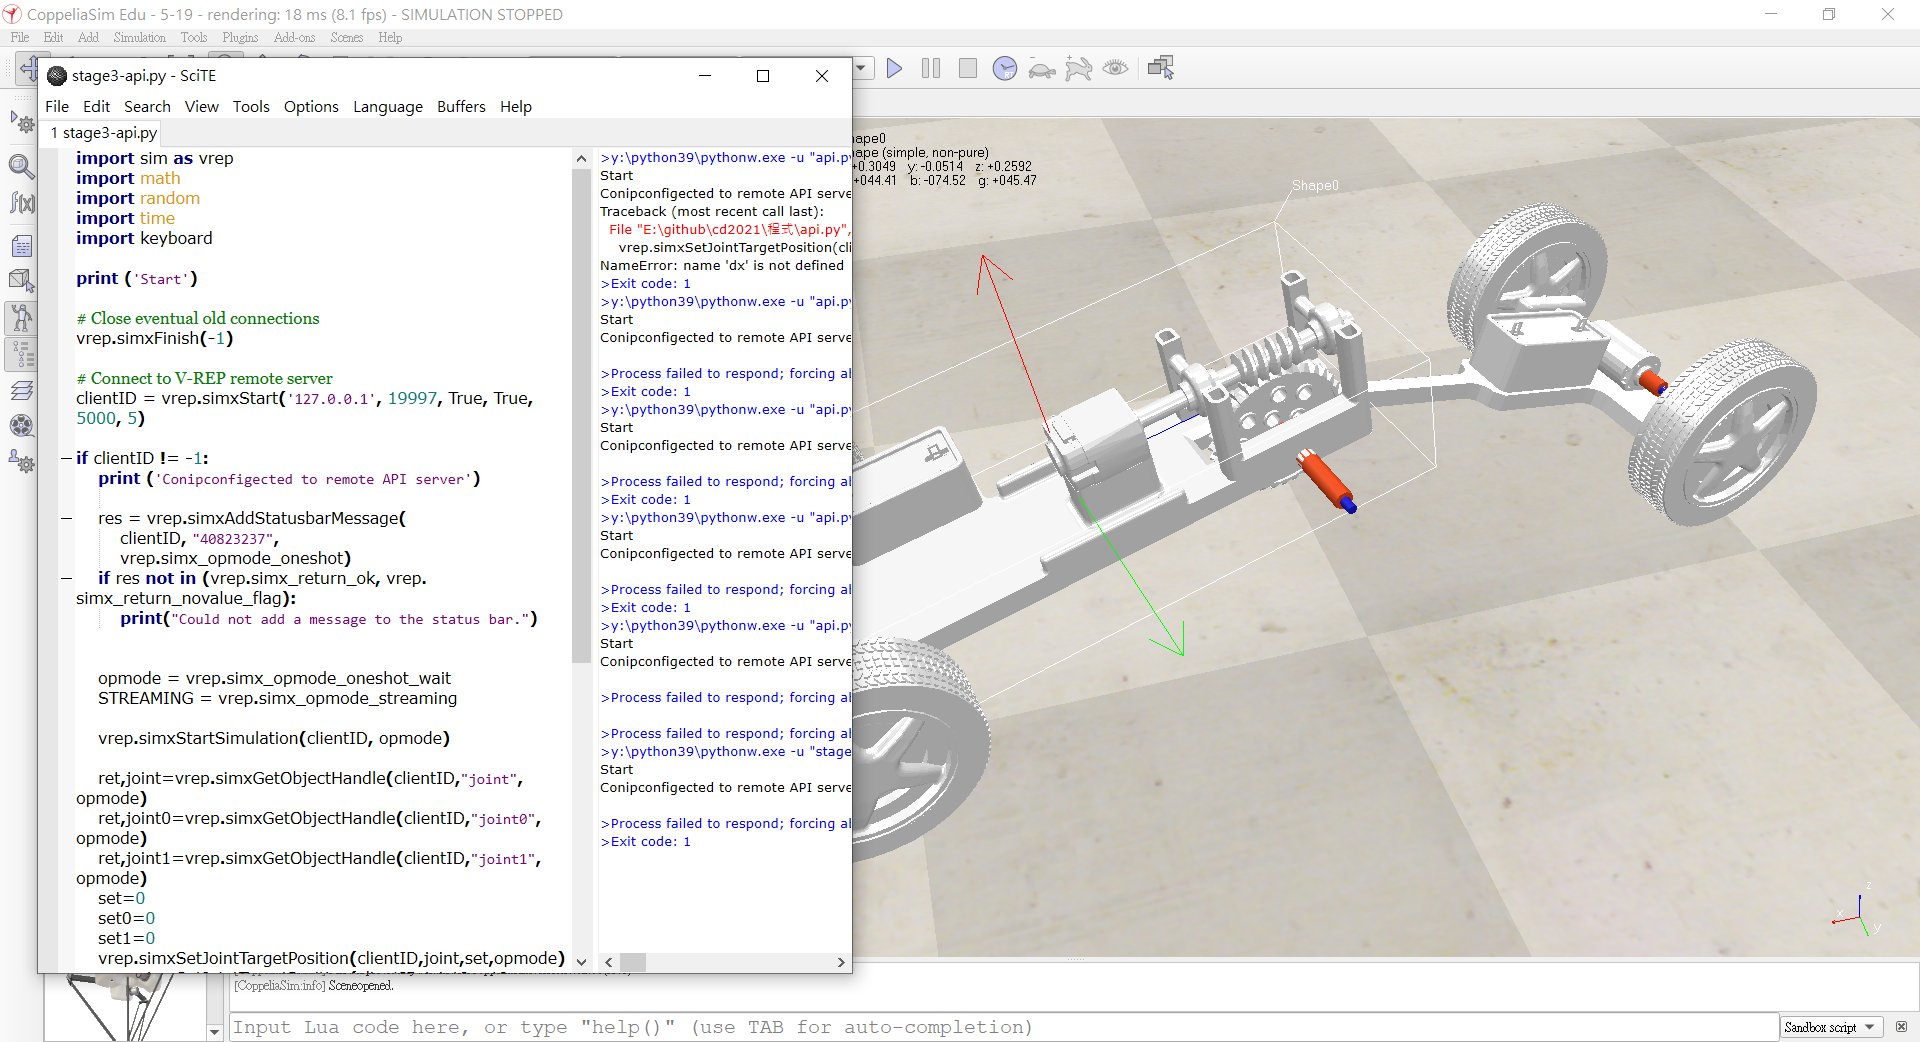
Task: Open simulation settings gear icon
Action: [22, 123]
